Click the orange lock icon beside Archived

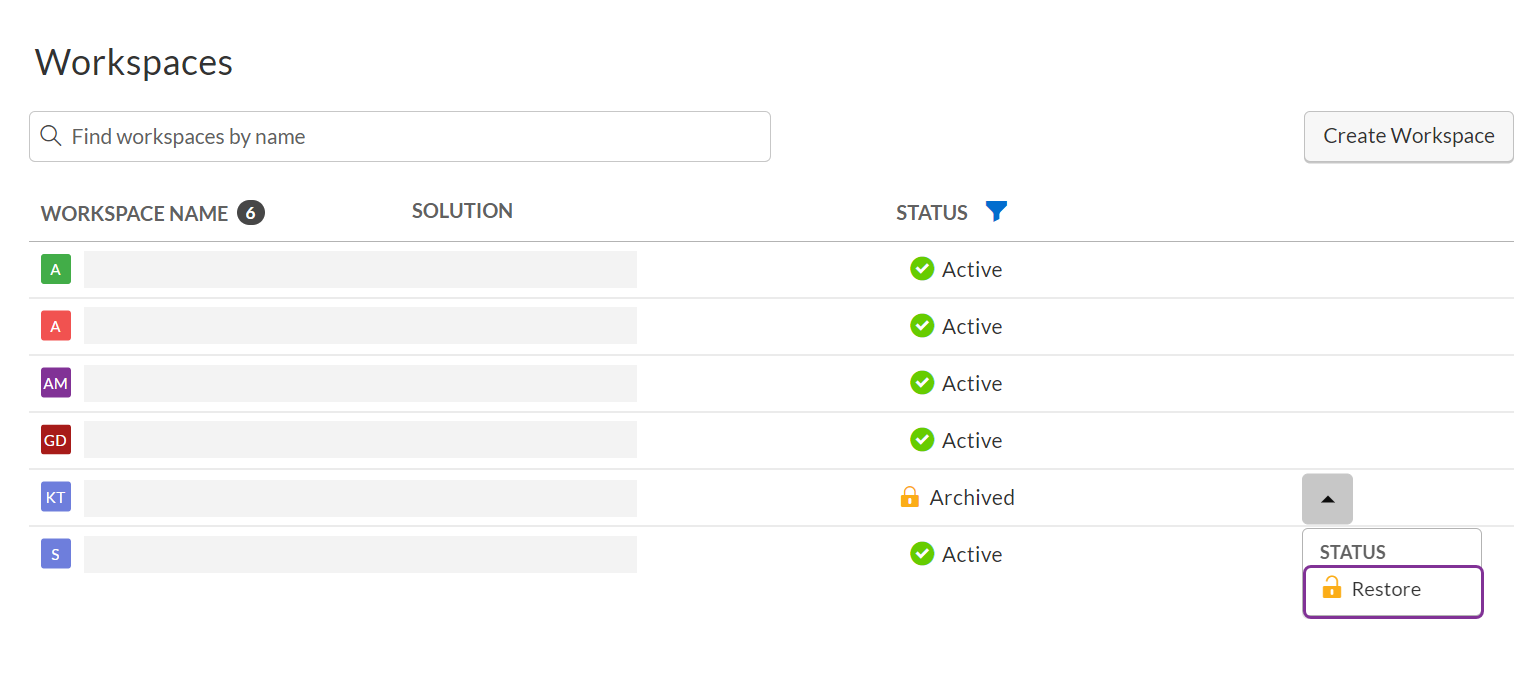[910, 496]
